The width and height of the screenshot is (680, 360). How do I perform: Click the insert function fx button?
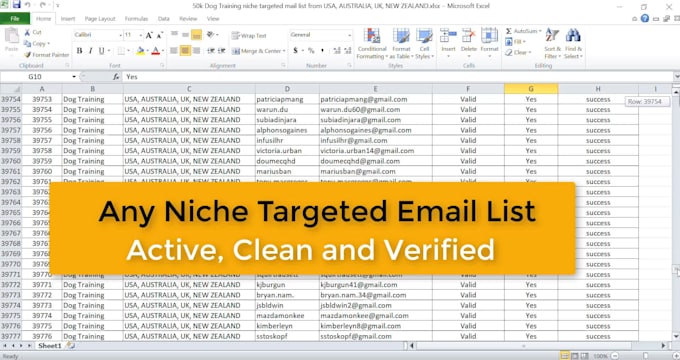116,77
